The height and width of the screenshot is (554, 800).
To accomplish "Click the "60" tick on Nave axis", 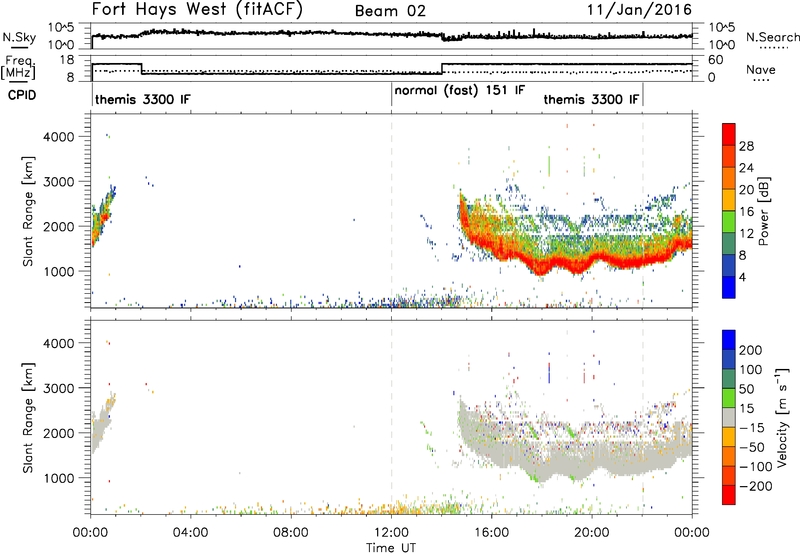I will point(715,60).
